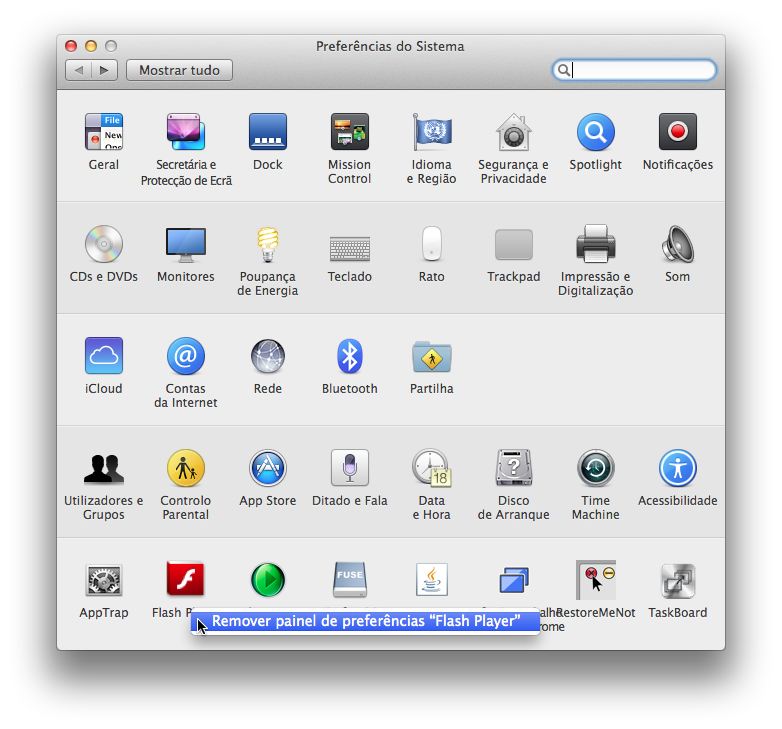This screenshot has width=782, height=729.
Task: Open TaskBoard preference pane
Action: pyautogui.click(x=677, y=580)
